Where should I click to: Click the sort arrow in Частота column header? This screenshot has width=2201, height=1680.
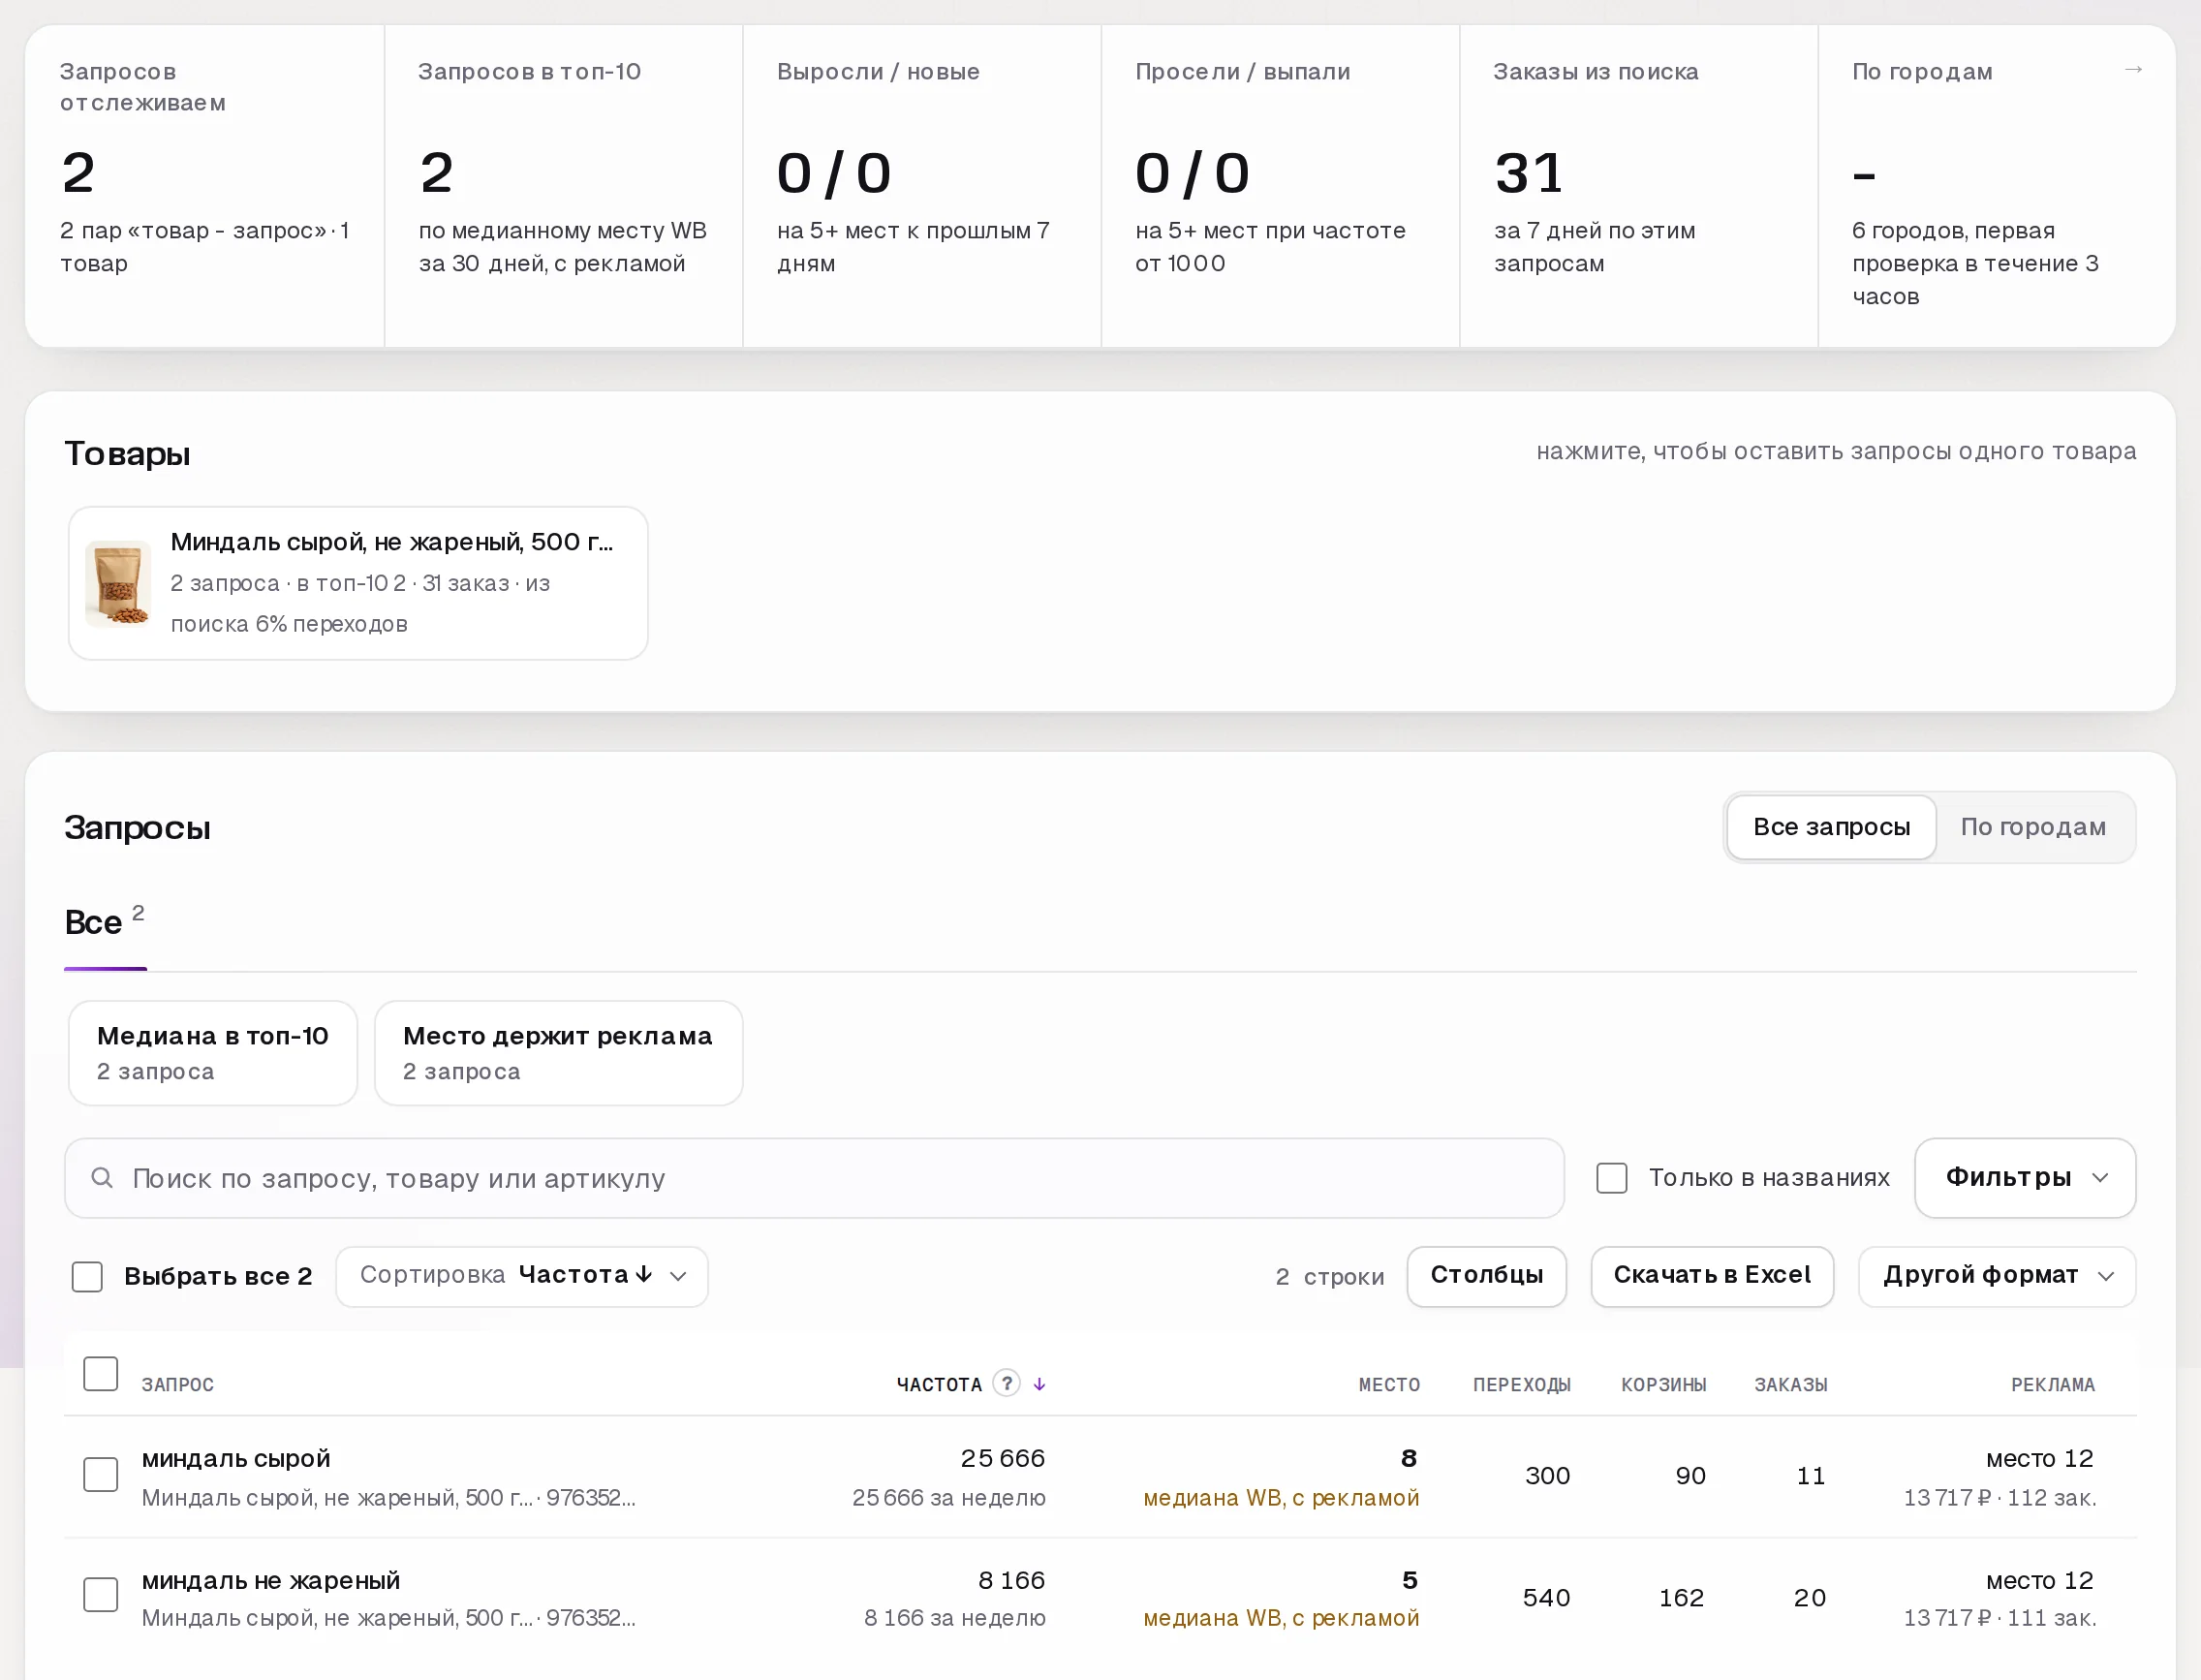coord(1040,1385)
